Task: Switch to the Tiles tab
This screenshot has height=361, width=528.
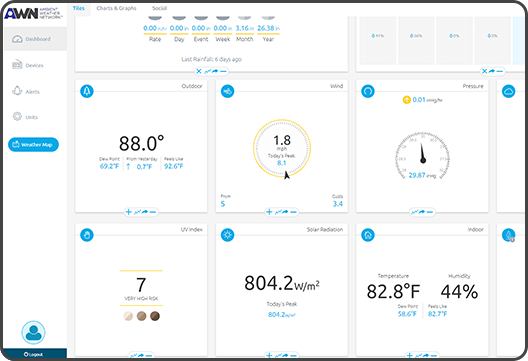Action: (79, 8)
